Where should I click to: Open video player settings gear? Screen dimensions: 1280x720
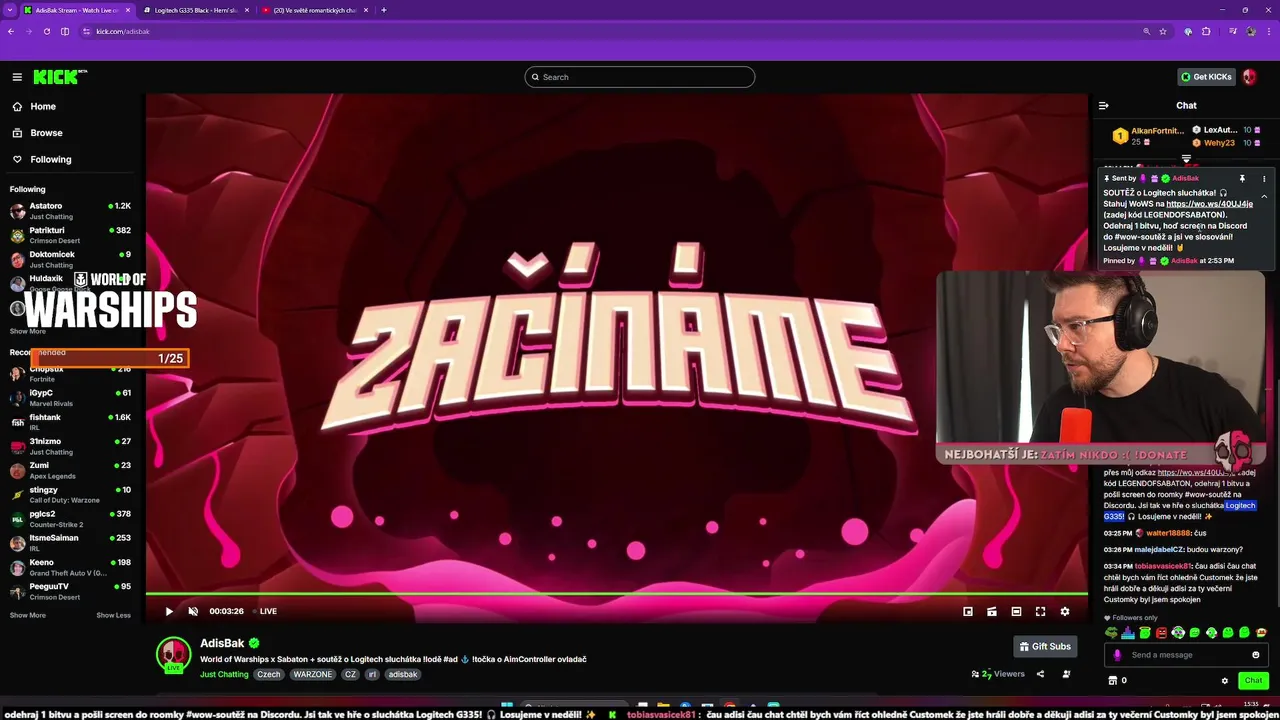click(x=1064, y=611)
